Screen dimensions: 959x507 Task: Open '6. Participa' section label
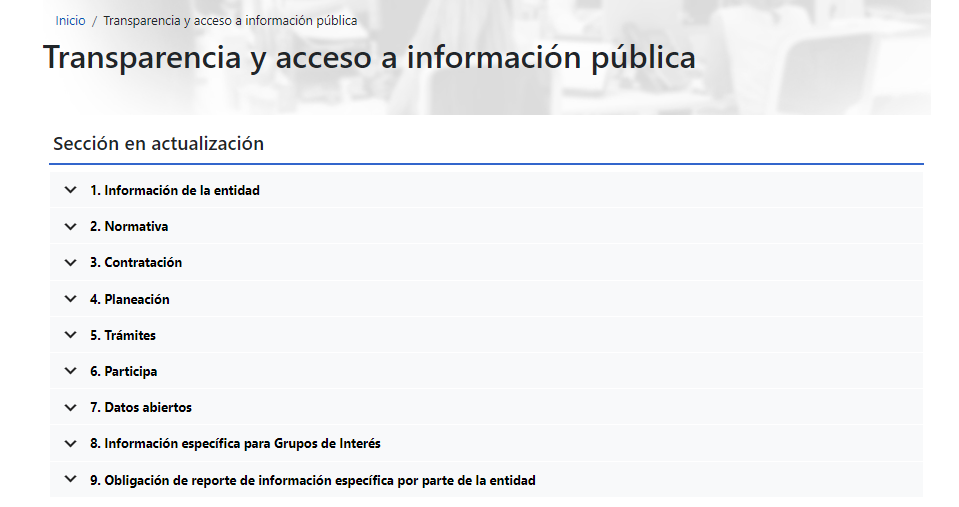pos(124,371)
